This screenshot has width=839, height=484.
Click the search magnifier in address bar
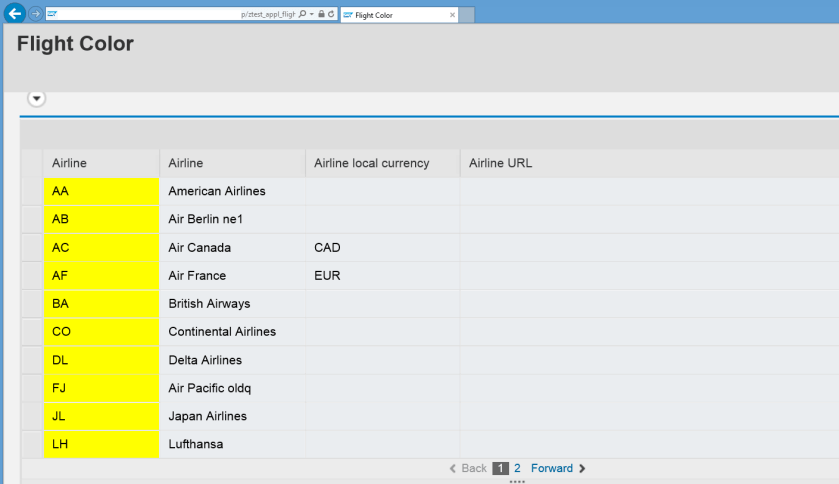tap(302, 14)
